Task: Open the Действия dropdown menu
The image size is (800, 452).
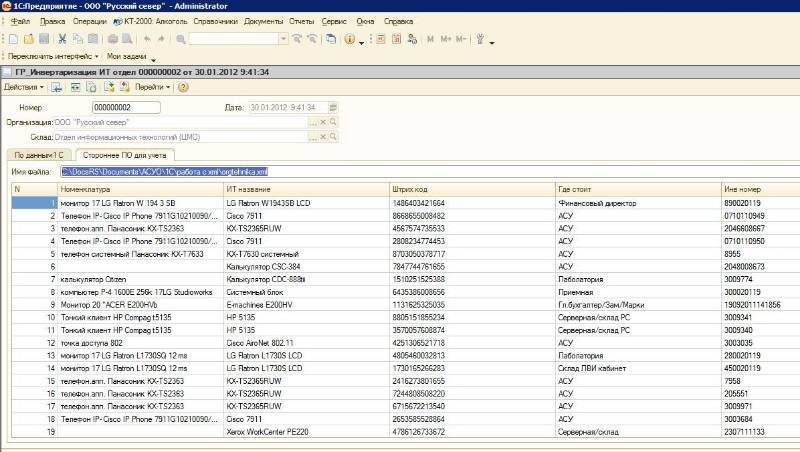Action: click(x=23, y=87)
